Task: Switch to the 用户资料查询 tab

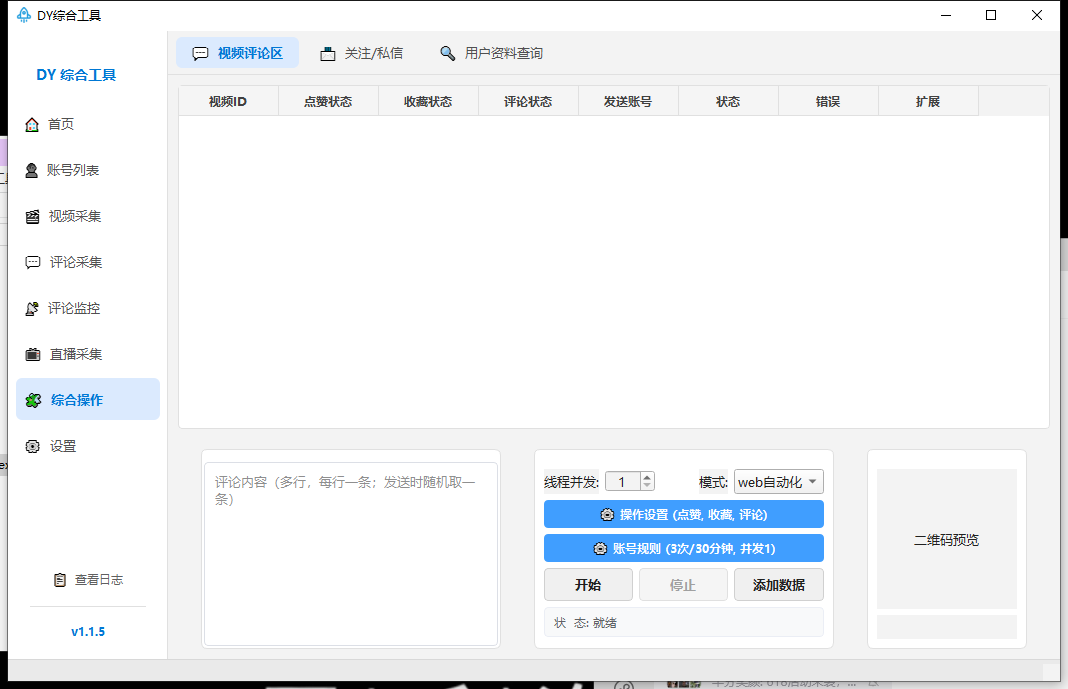Action: [x=491, y=53]
